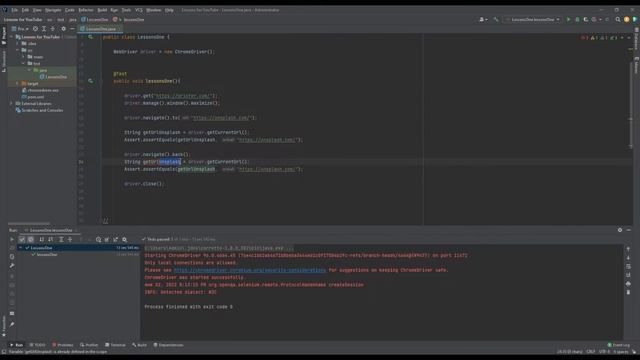
Task: Clear console with trash icon
Action: click(x=628, y=292)
